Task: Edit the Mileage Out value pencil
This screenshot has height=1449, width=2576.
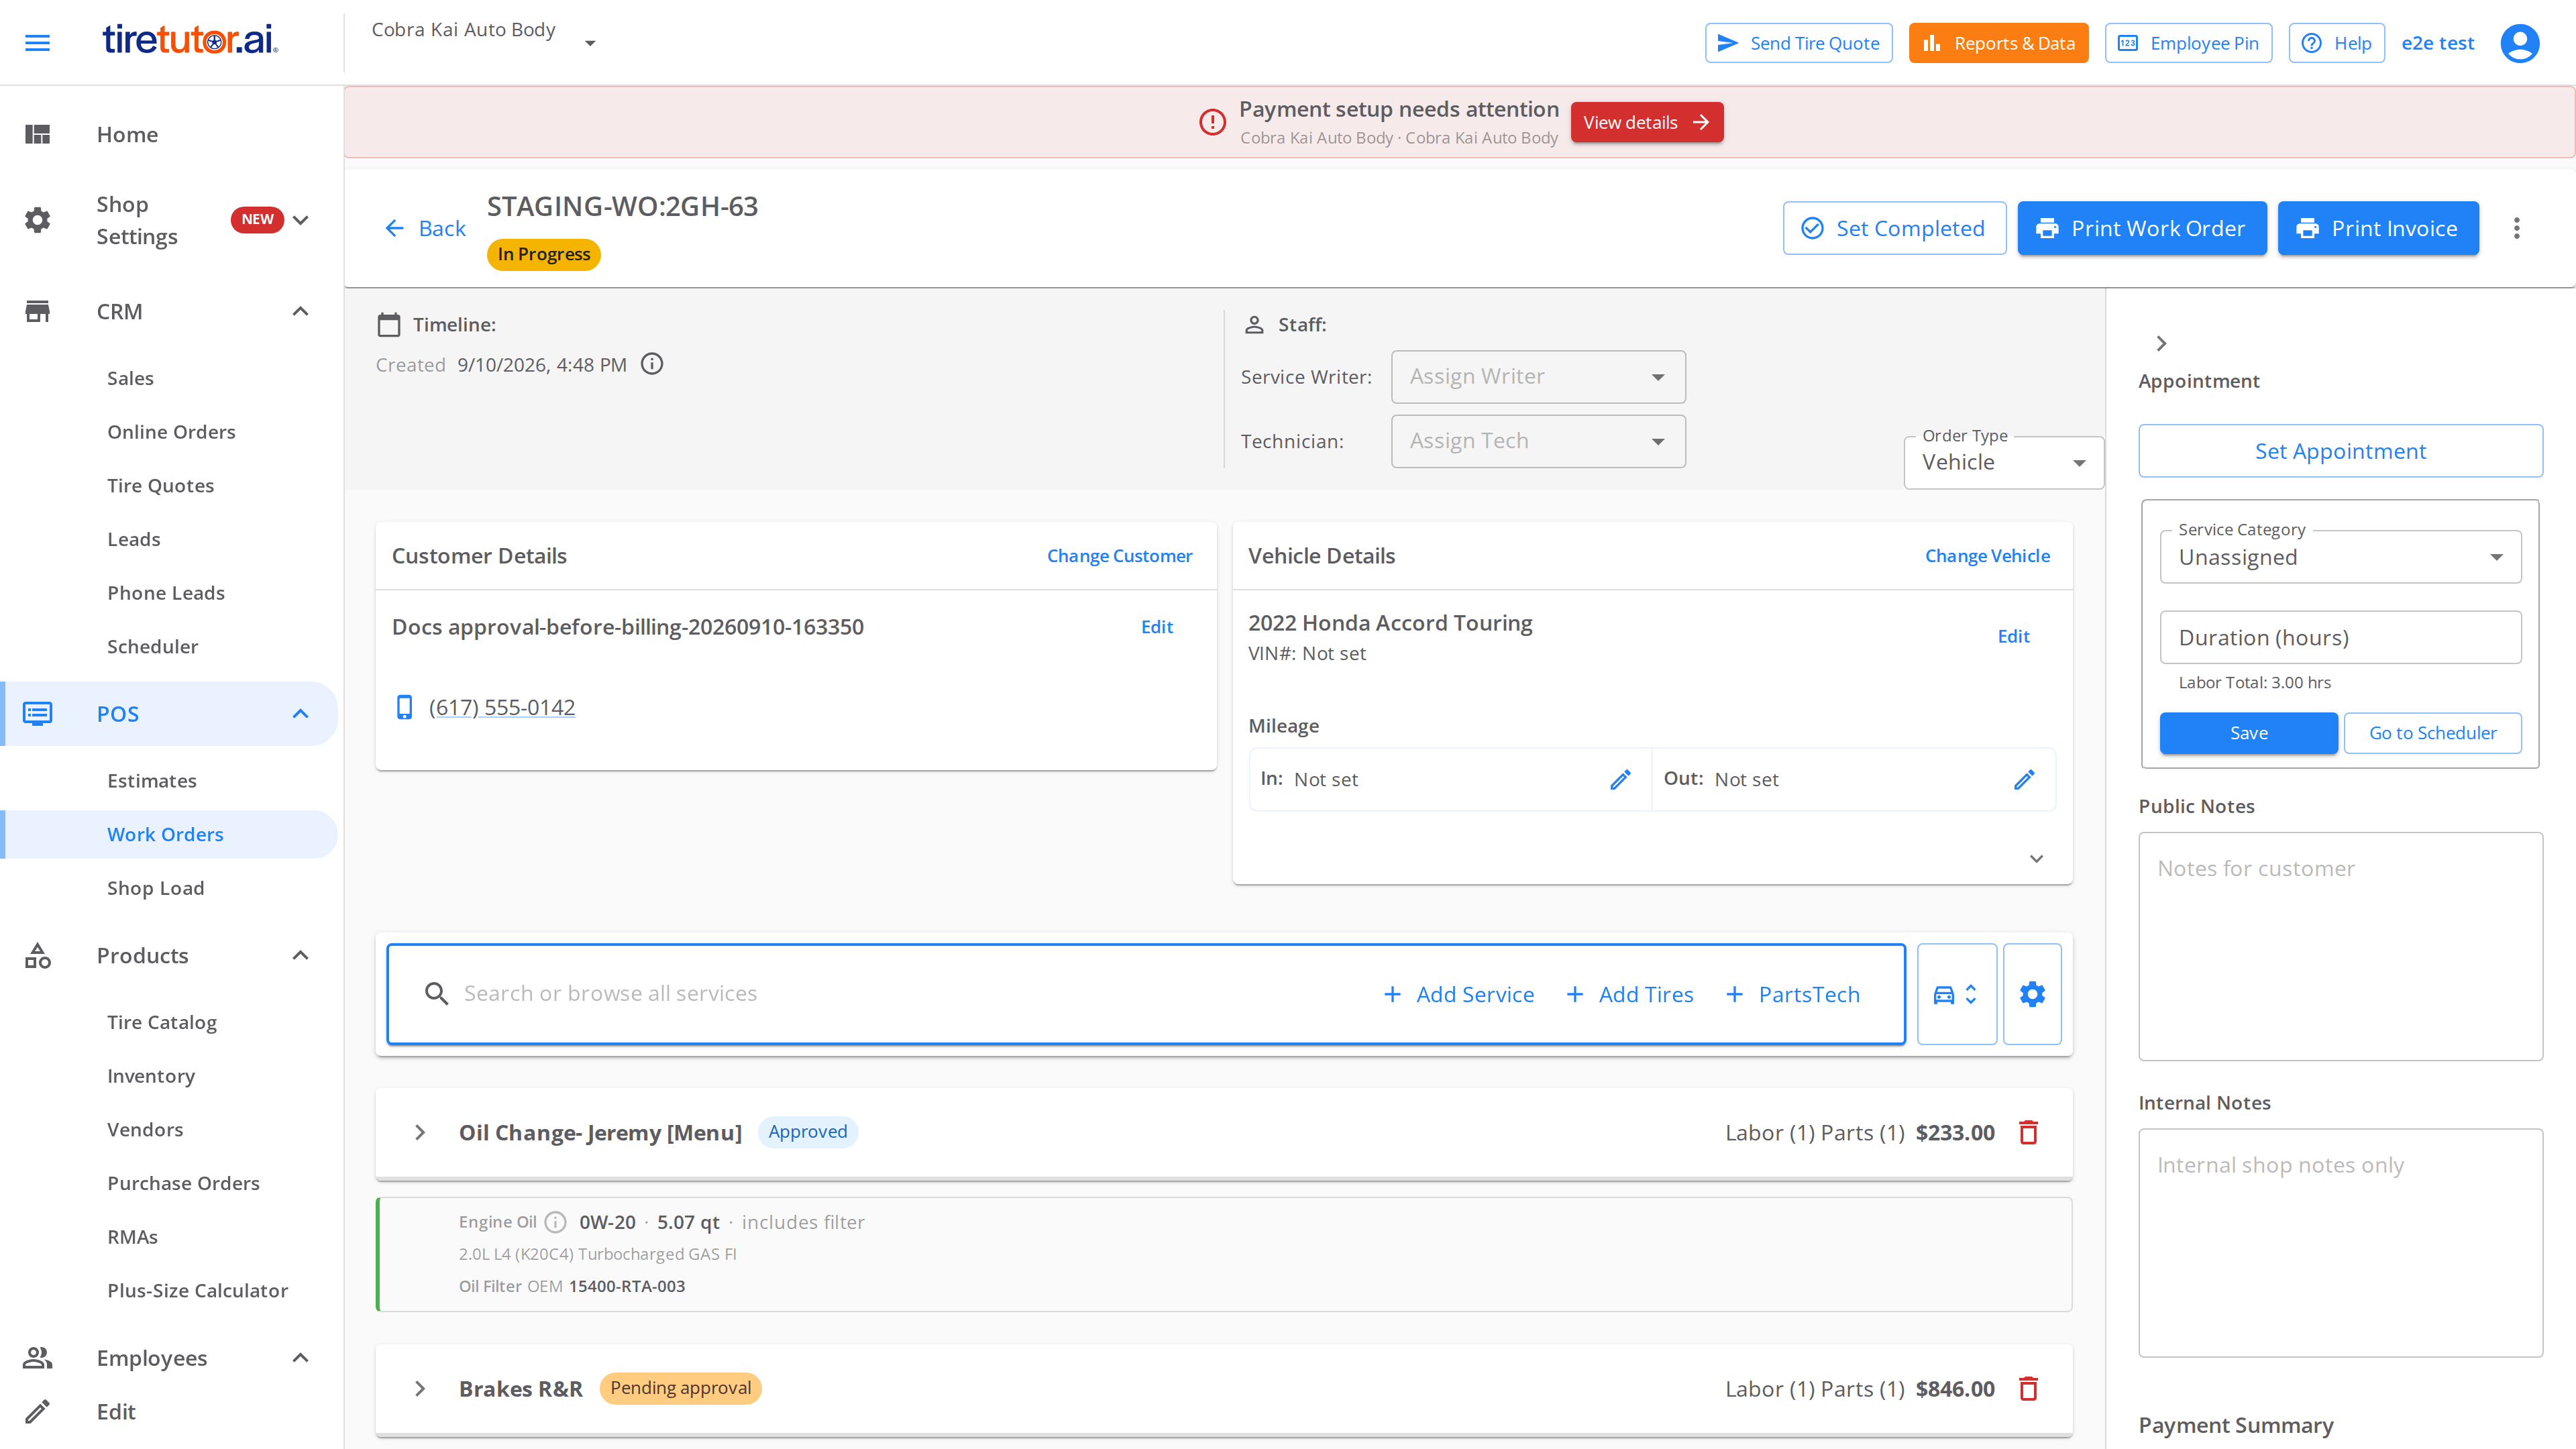Action: 2023,779
